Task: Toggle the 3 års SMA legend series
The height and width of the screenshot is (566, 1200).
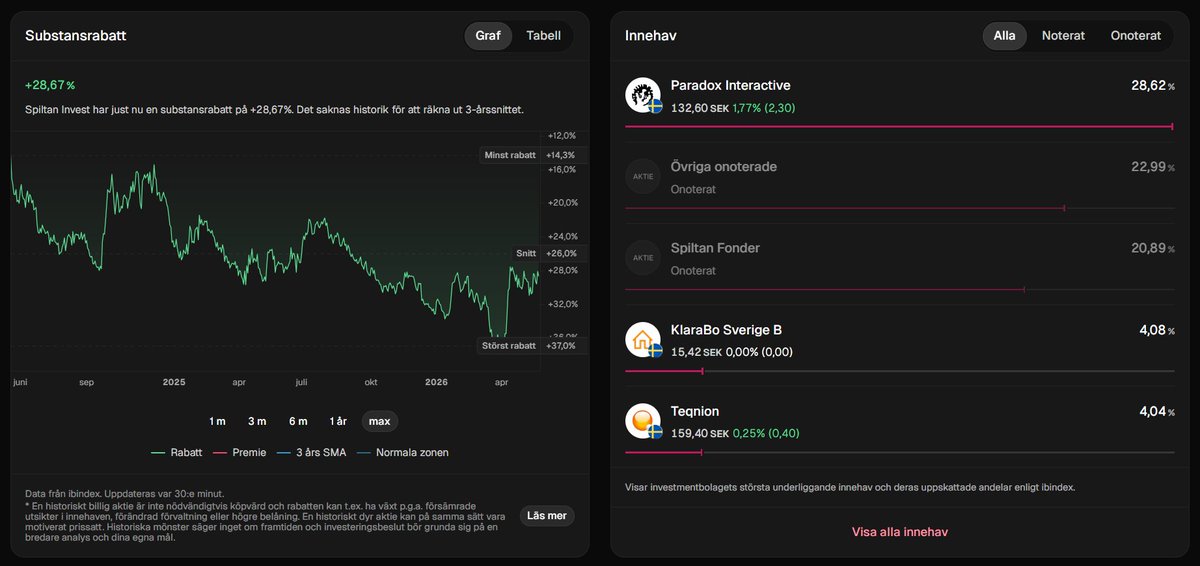Action: (310, 452)
